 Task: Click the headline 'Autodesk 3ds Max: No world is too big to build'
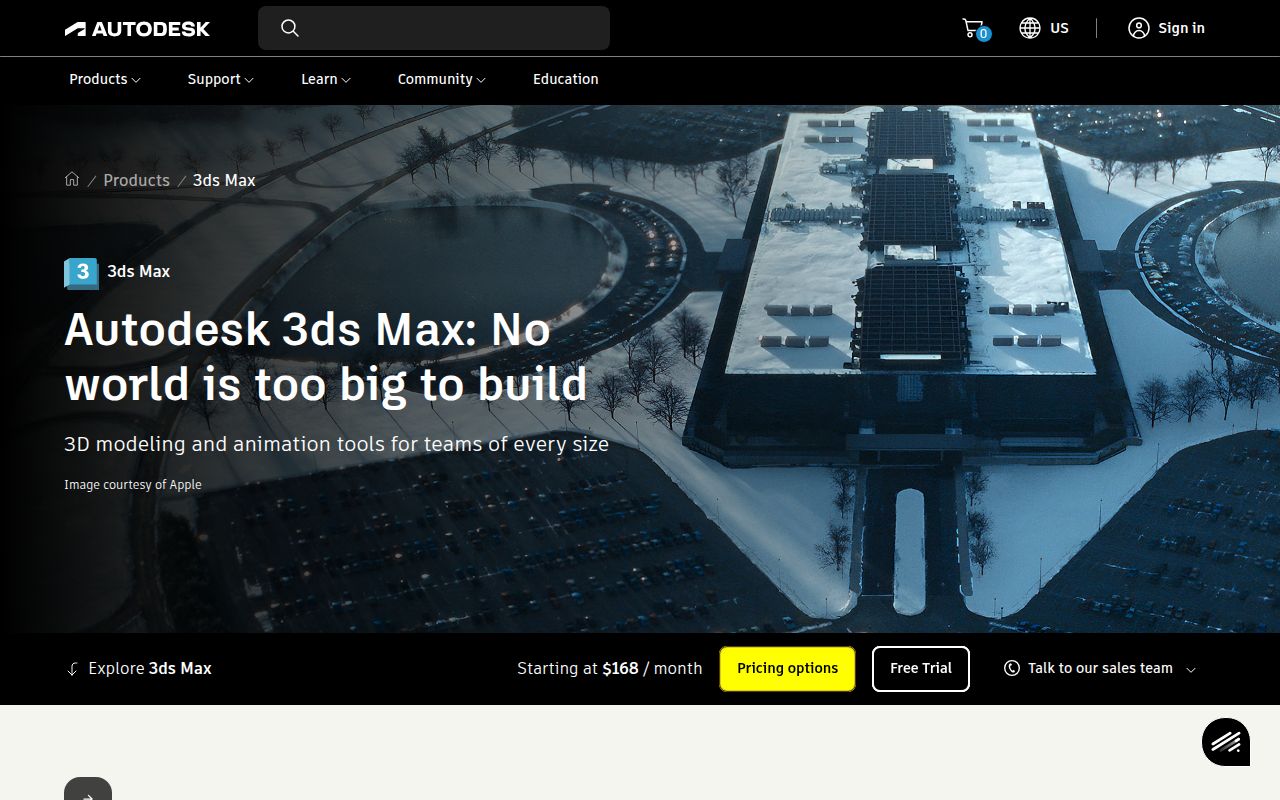(326, 357)
